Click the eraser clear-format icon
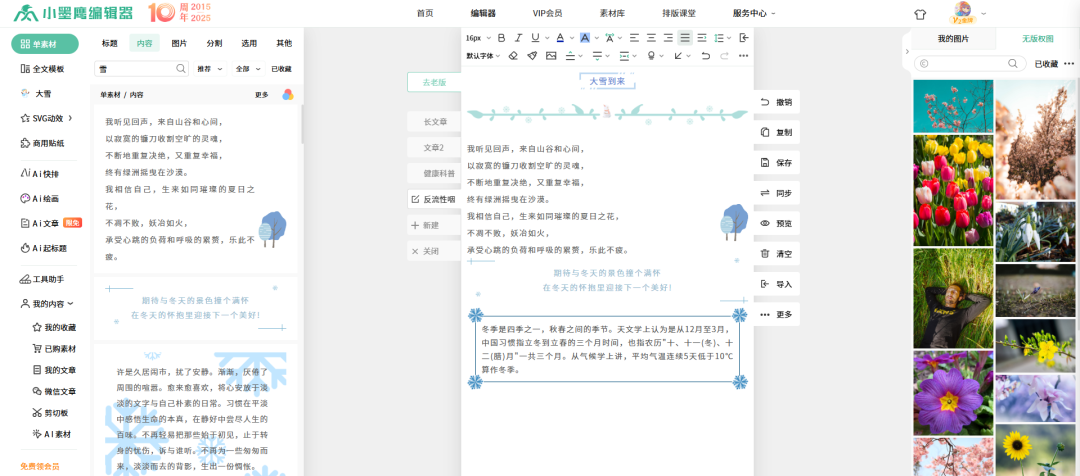The width and height of the screenshot is (1080, 476). point(513,56)
